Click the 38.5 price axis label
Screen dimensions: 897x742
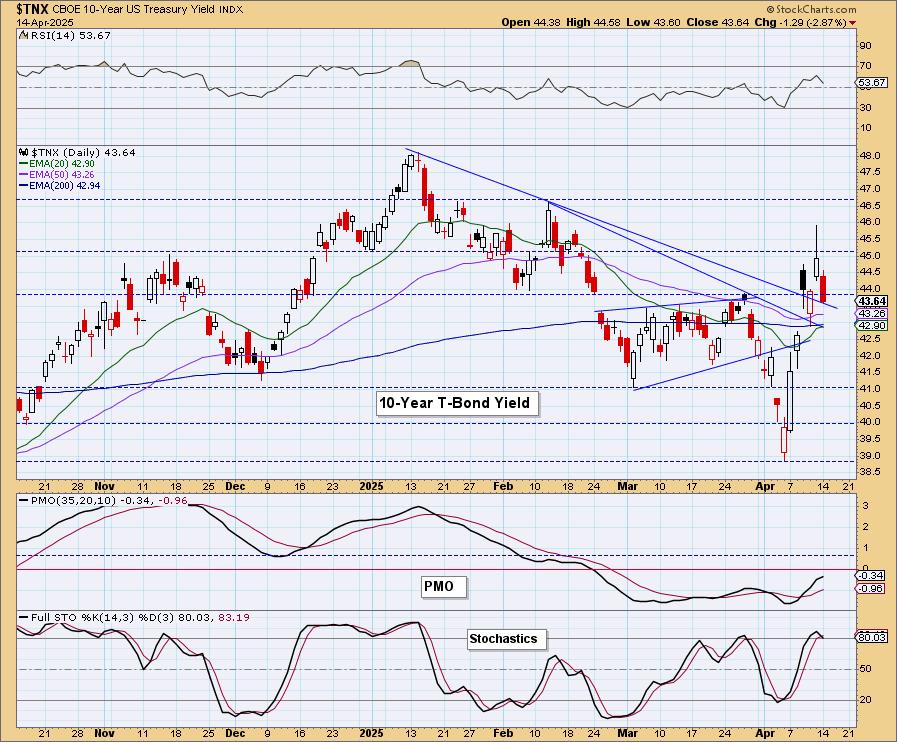pos(872,472)
